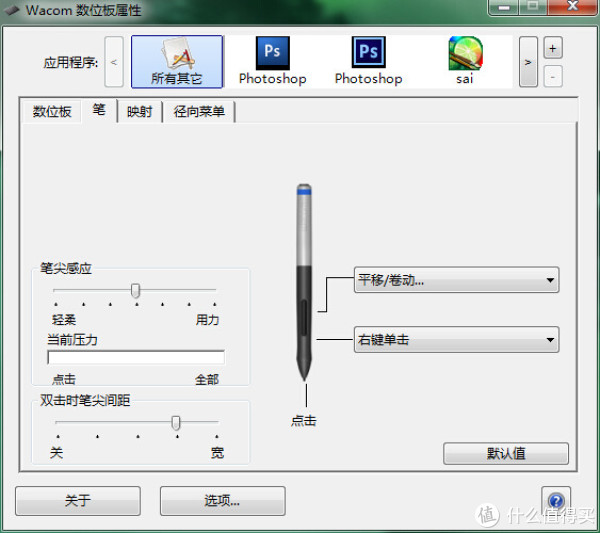Close the Wacom 数位板属性 window

tap(572, 7)
